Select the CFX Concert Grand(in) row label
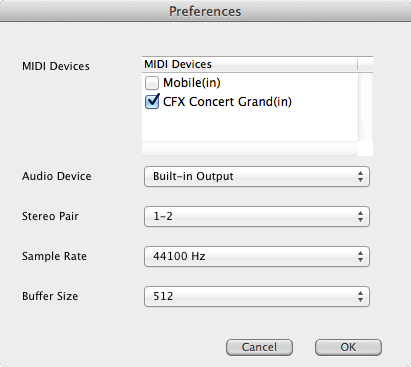The image size is (411, 367). click(227, 102)
